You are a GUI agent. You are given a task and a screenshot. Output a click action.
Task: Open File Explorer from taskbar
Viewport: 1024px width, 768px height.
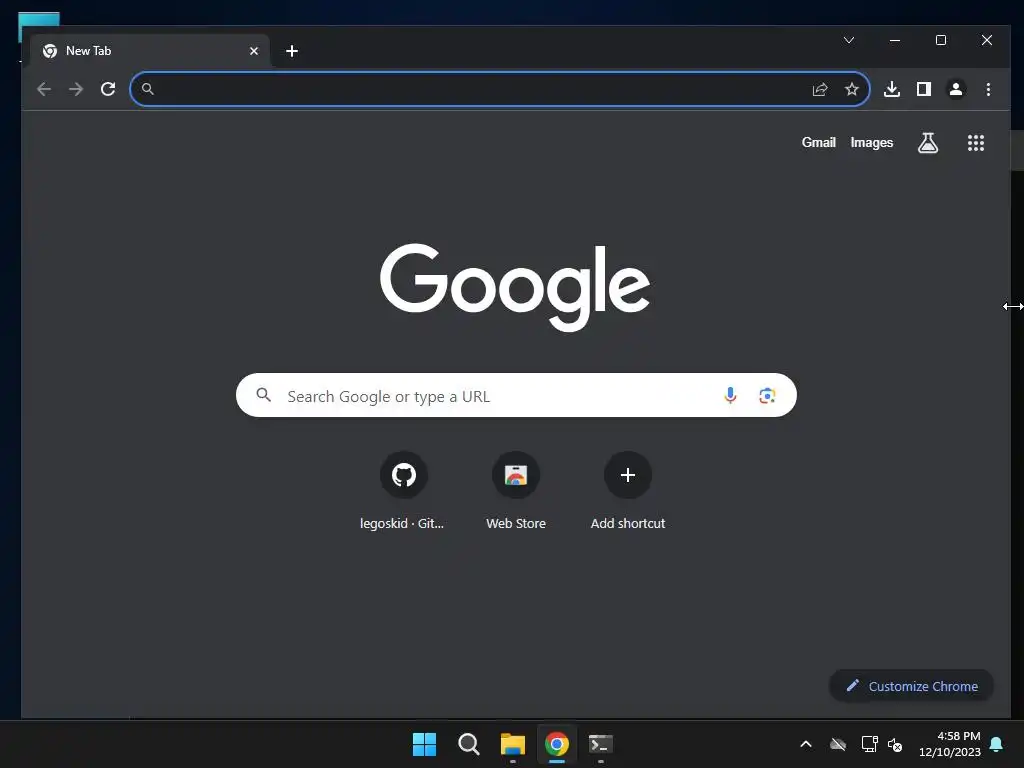(513, 744)
